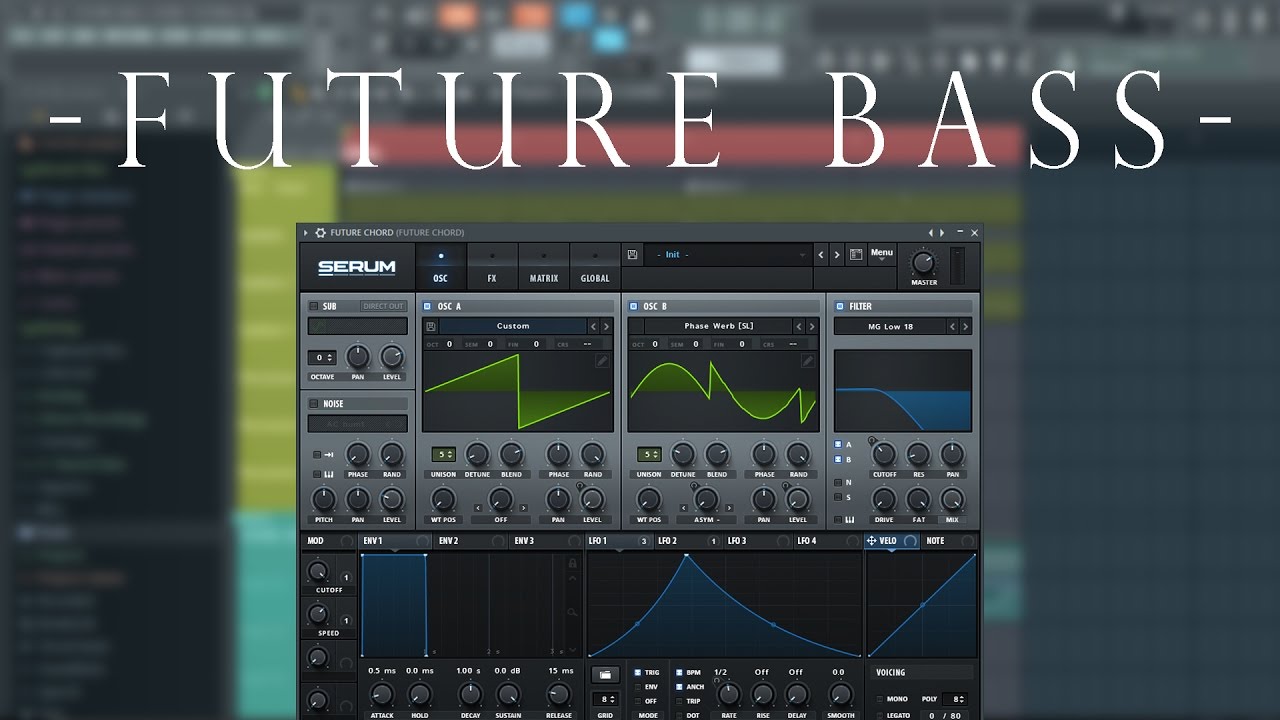Switch to the MATRIX tab

click(x=544, y=267)
